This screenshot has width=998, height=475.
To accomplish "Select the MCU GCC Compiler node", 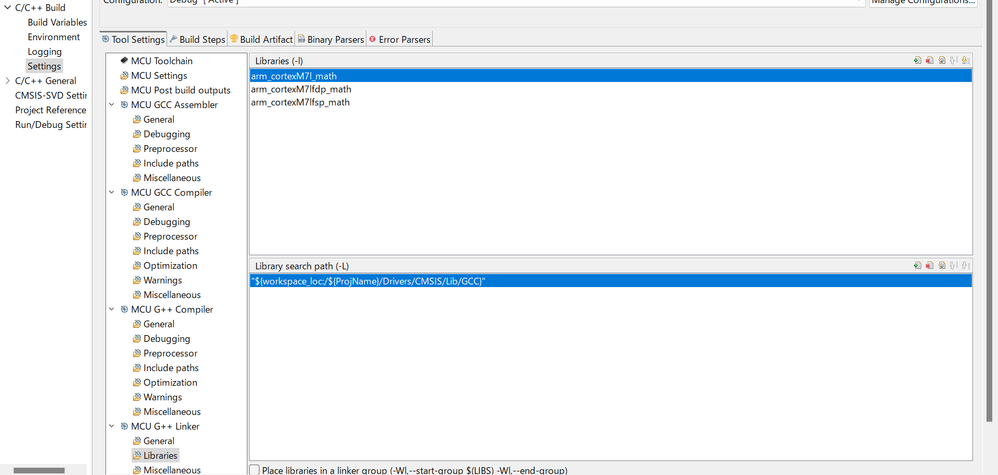I will pos(166,193).
